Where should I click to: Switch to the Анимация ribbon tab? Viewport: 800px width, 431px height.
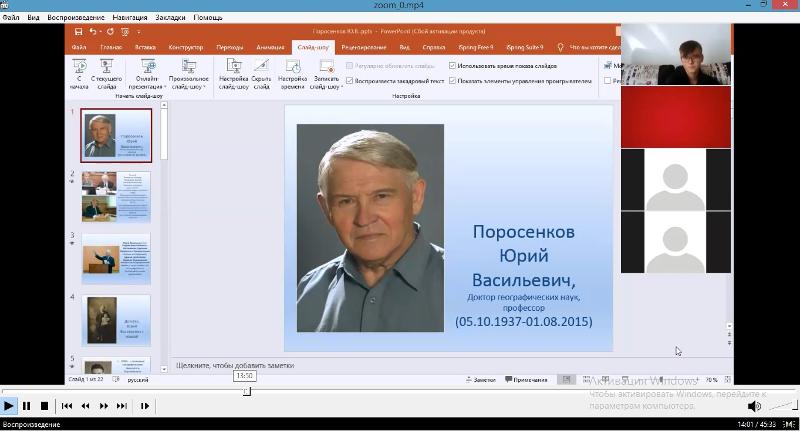(x=270, y=47)
